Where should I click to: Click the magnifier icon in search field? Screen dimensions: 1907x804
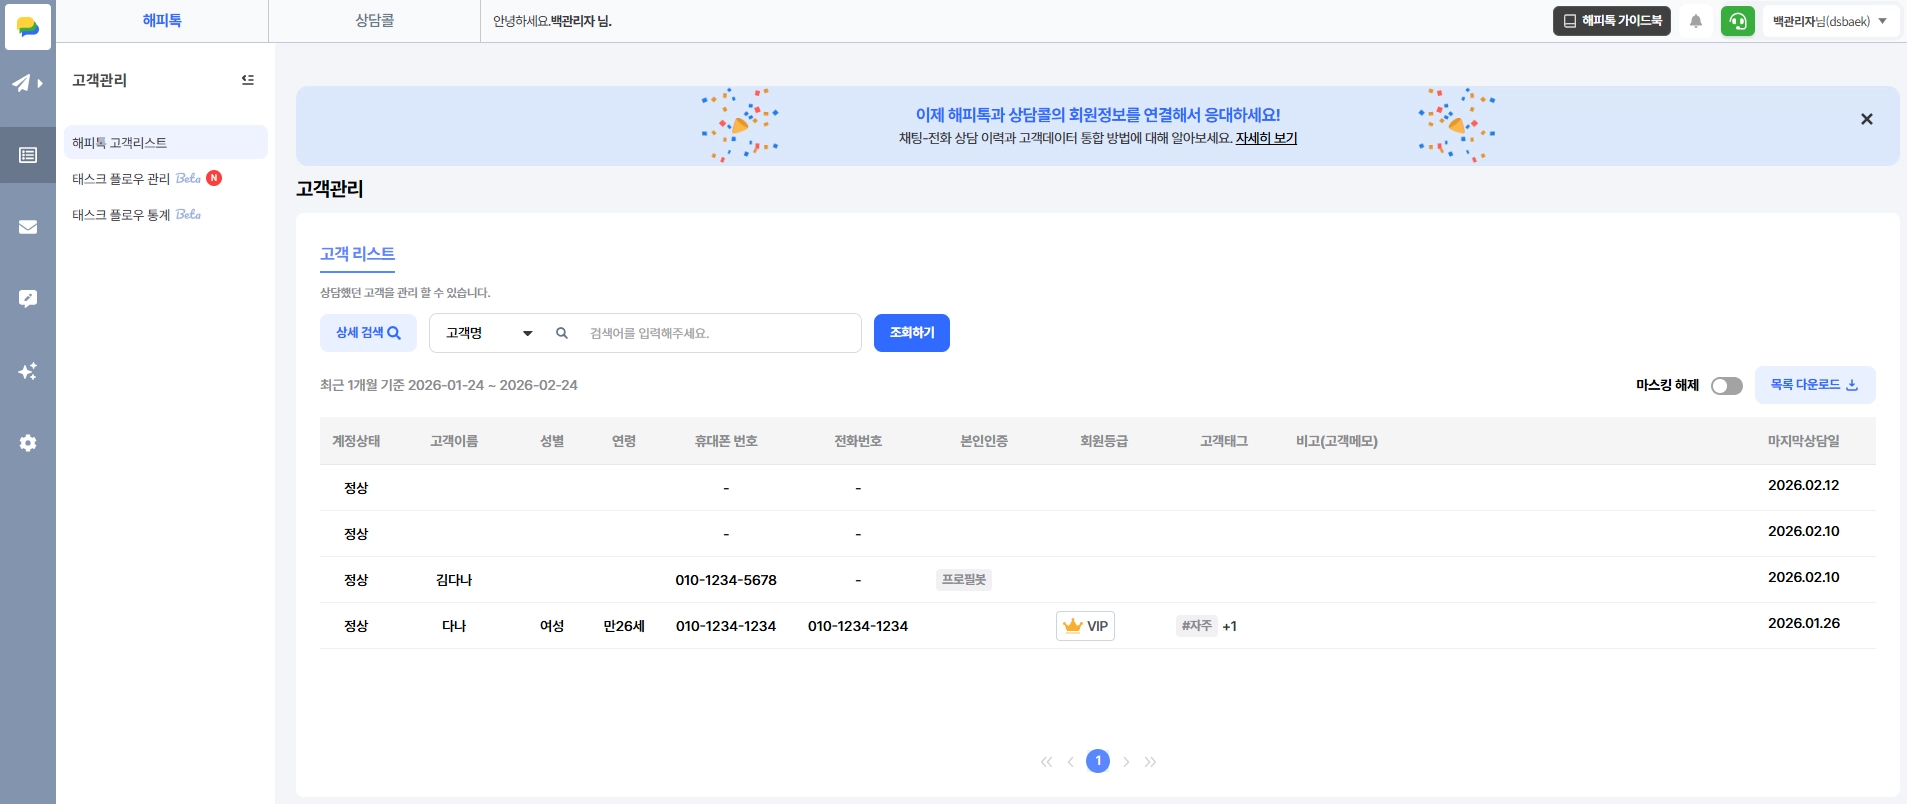tap(562, 333)
